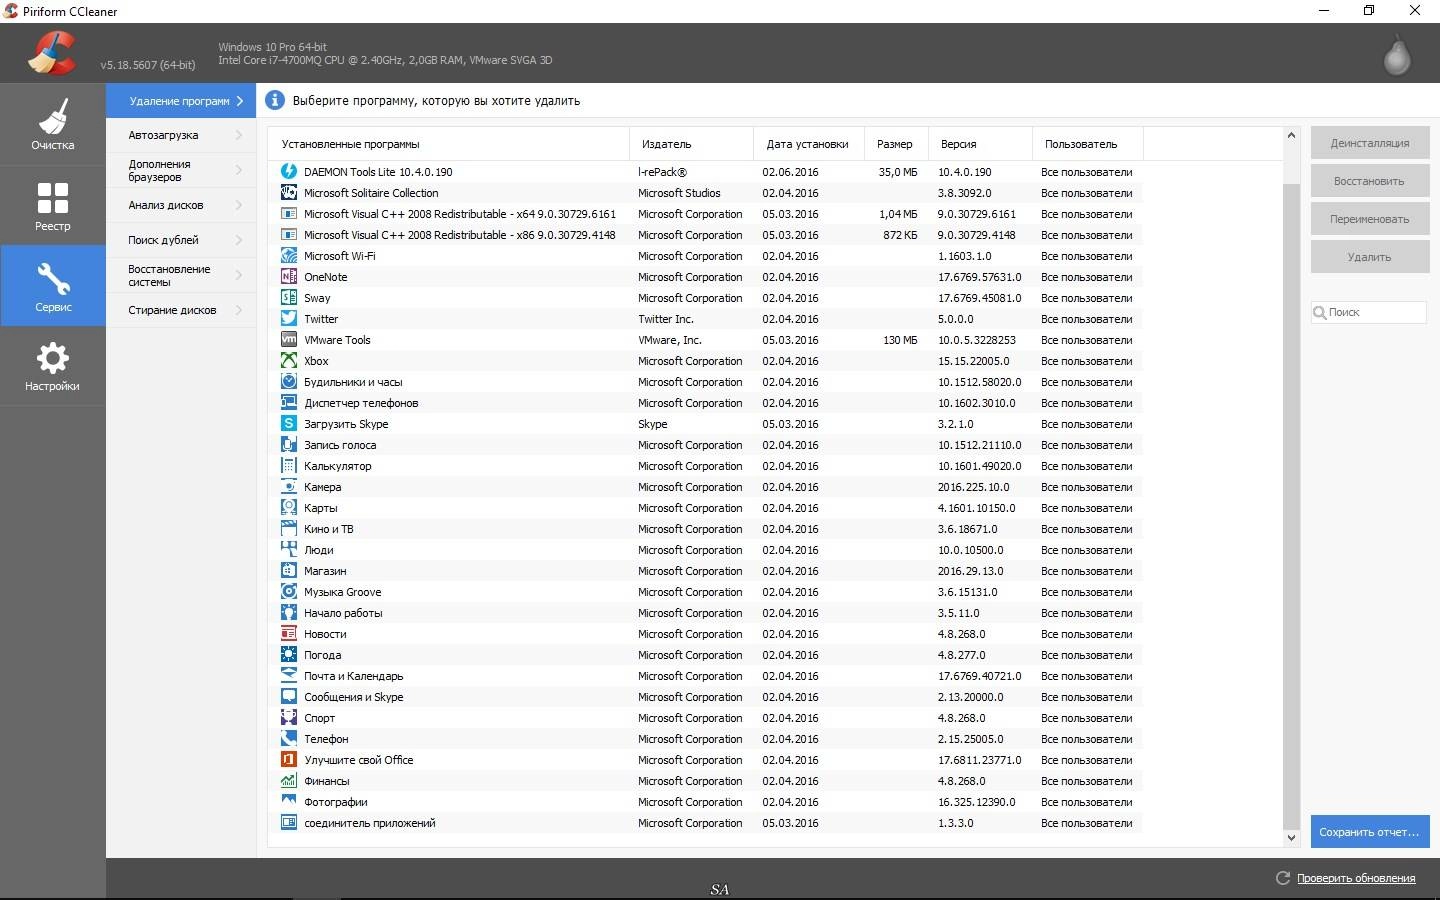Click the Погода app icon
This screenshot has width=1440, height=900.
coord(289,655)
